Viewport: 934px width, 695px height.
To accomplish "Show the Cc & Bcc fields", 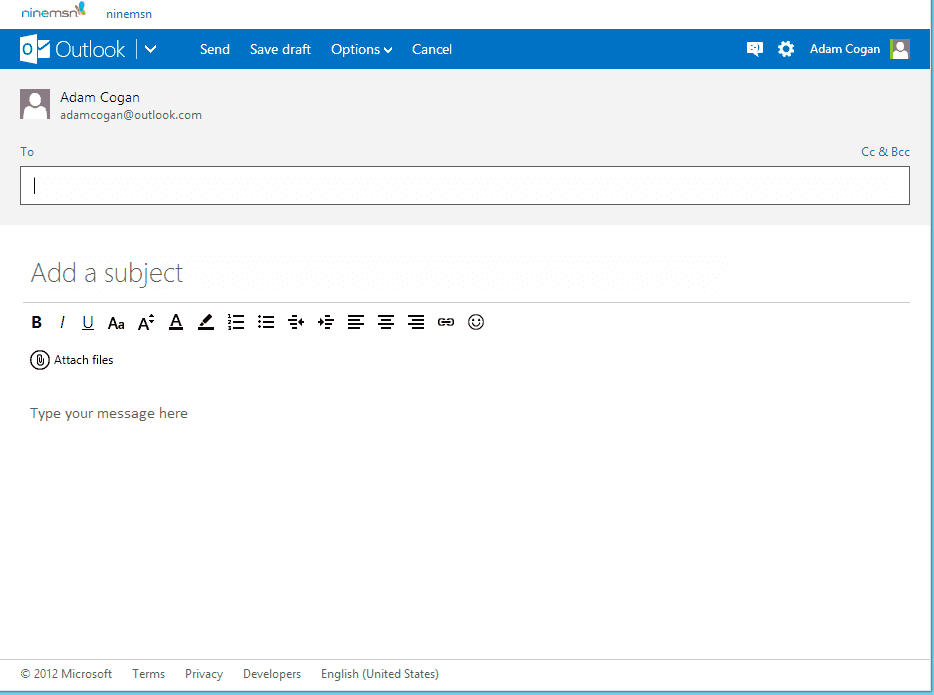I will (885, 152).
